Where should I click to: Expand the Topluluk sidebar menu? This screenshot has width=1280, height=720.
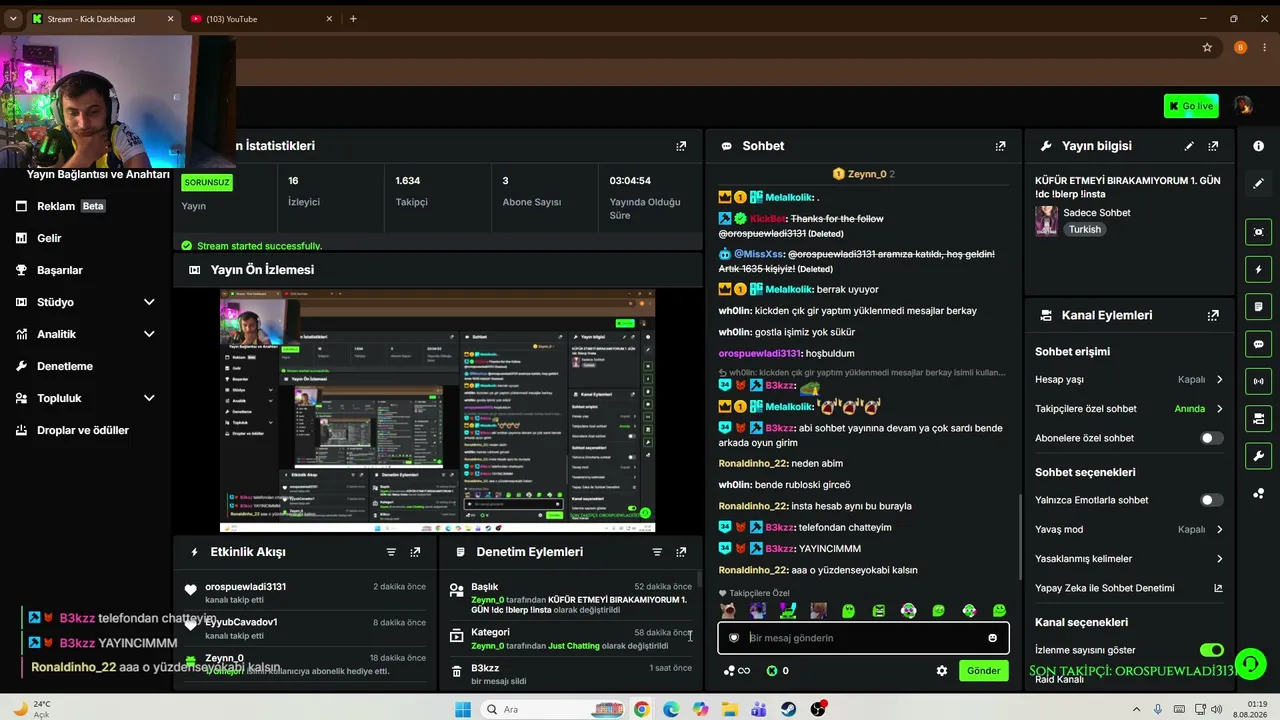click(149, 398)
